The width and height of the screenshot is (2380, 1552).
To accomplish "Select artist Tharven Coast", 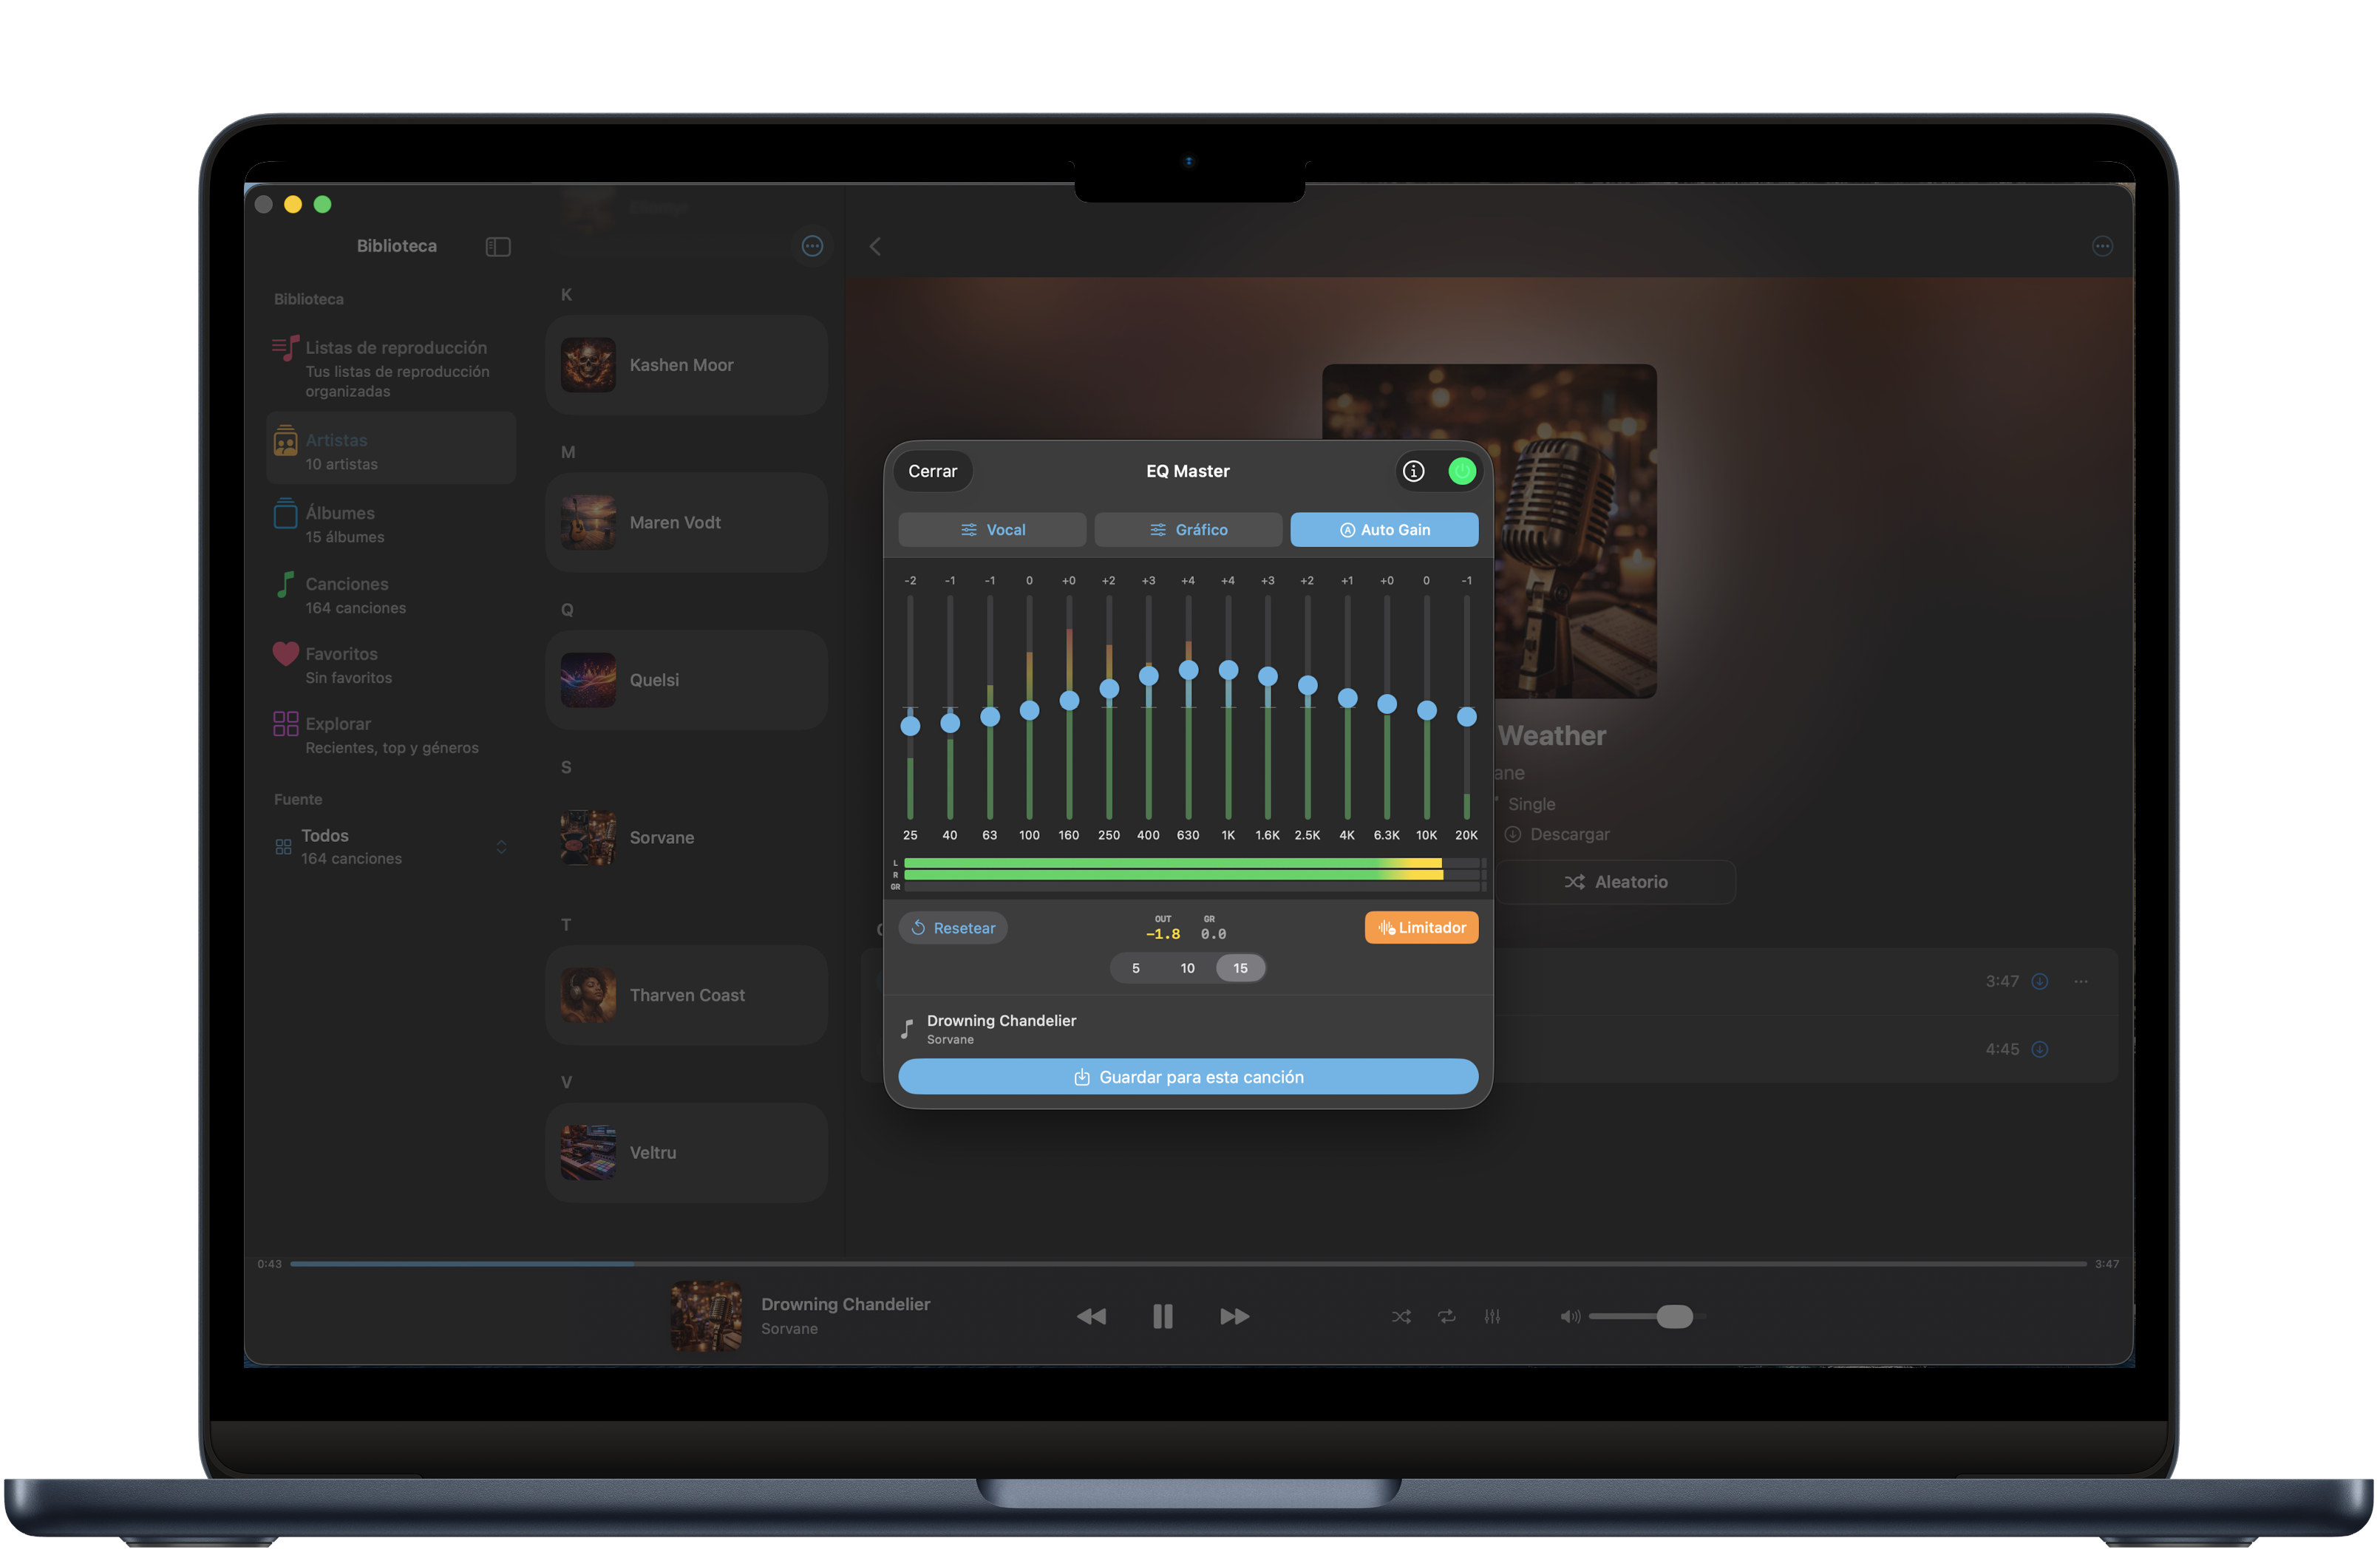I will click(687, 995).
